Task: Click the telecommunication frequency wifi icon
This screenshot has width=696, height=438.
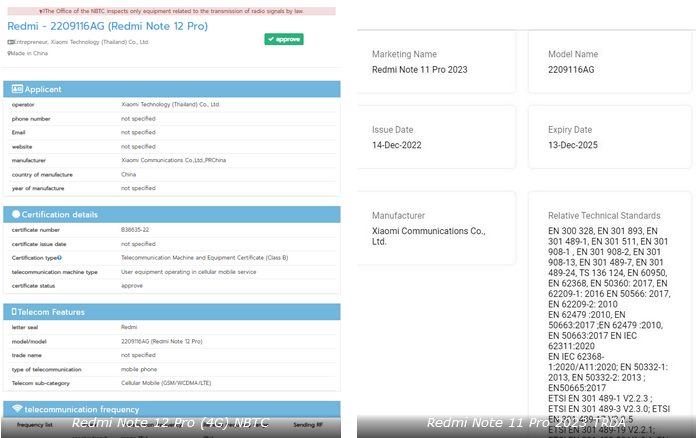Action: point(17,408)
